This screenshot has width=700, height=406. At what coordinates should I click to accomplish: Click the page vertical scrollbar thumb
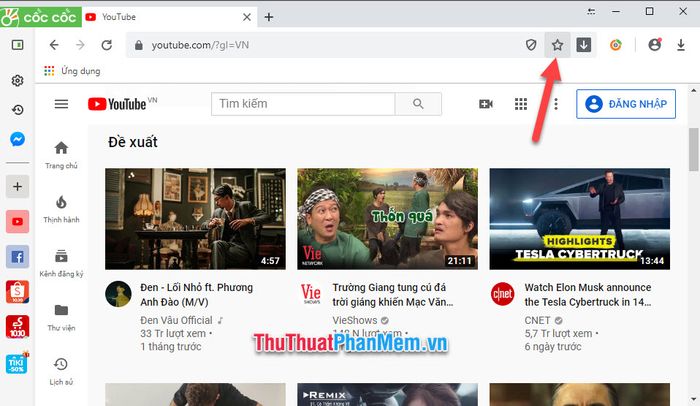coord(694,149)
